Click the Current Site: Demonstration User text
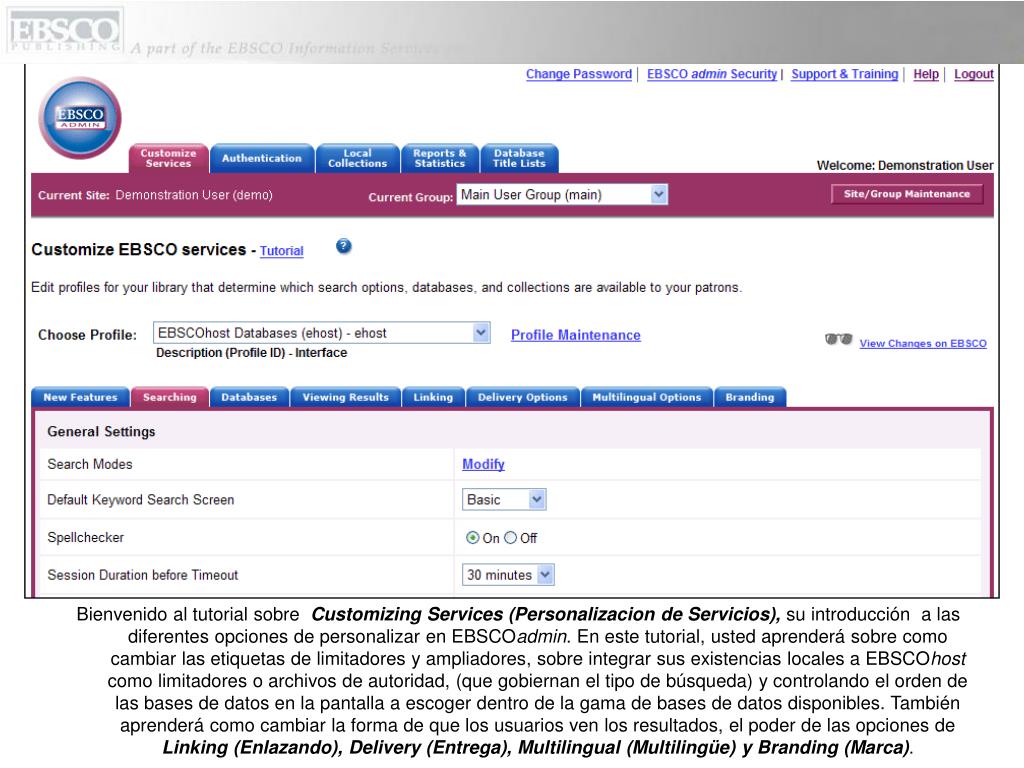Viewport: 1024px width, 768px height. [155, 195]
